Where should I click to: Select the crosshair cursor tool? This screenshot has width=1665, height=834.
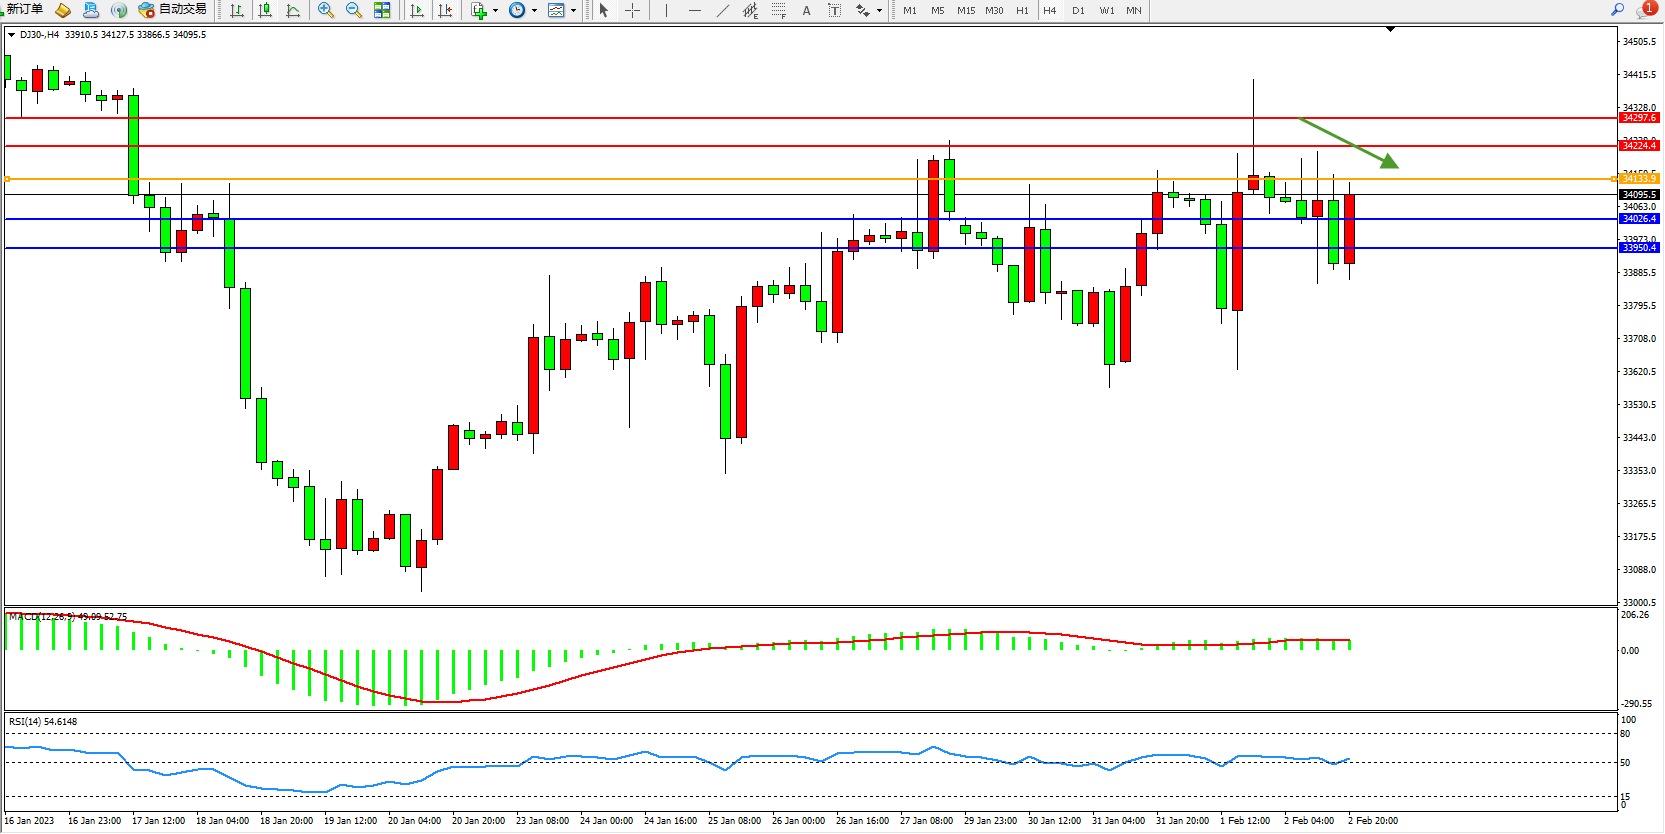(x=633, y=10)
